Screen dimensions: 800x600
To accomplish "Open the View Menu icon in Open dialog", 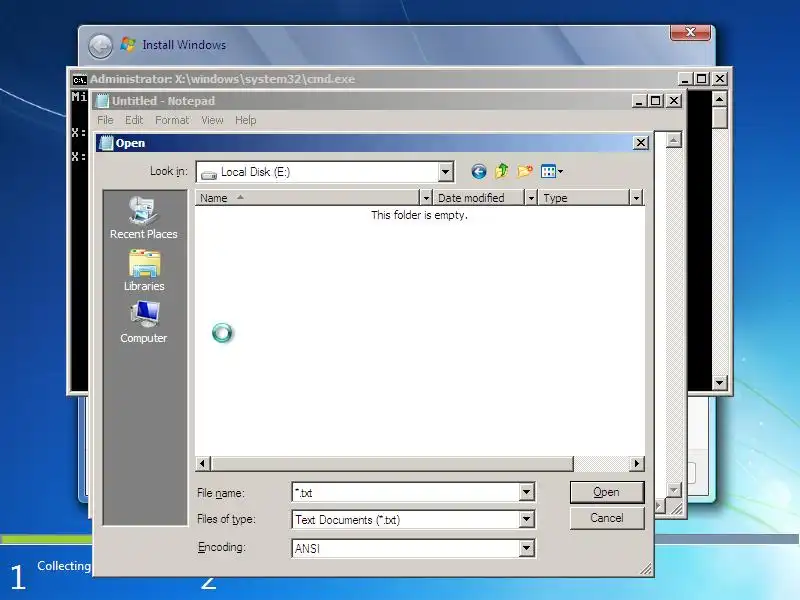I will (x=552, y=171).
